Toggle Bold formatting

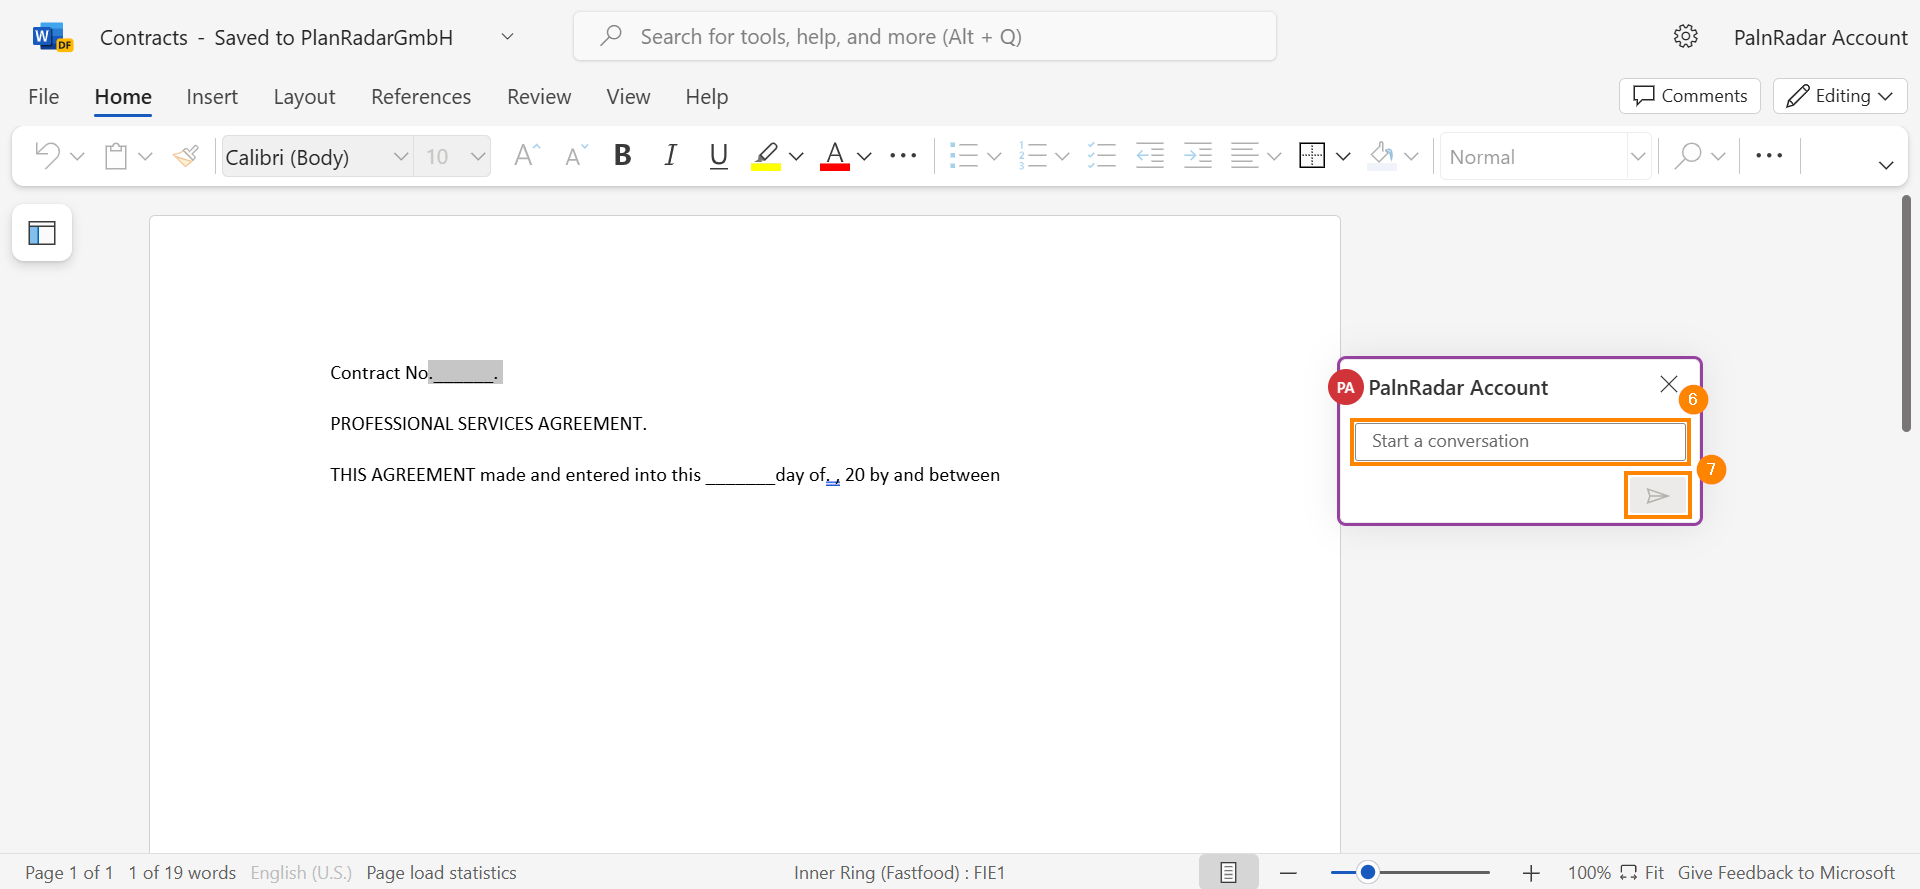(x=622, y=156)
